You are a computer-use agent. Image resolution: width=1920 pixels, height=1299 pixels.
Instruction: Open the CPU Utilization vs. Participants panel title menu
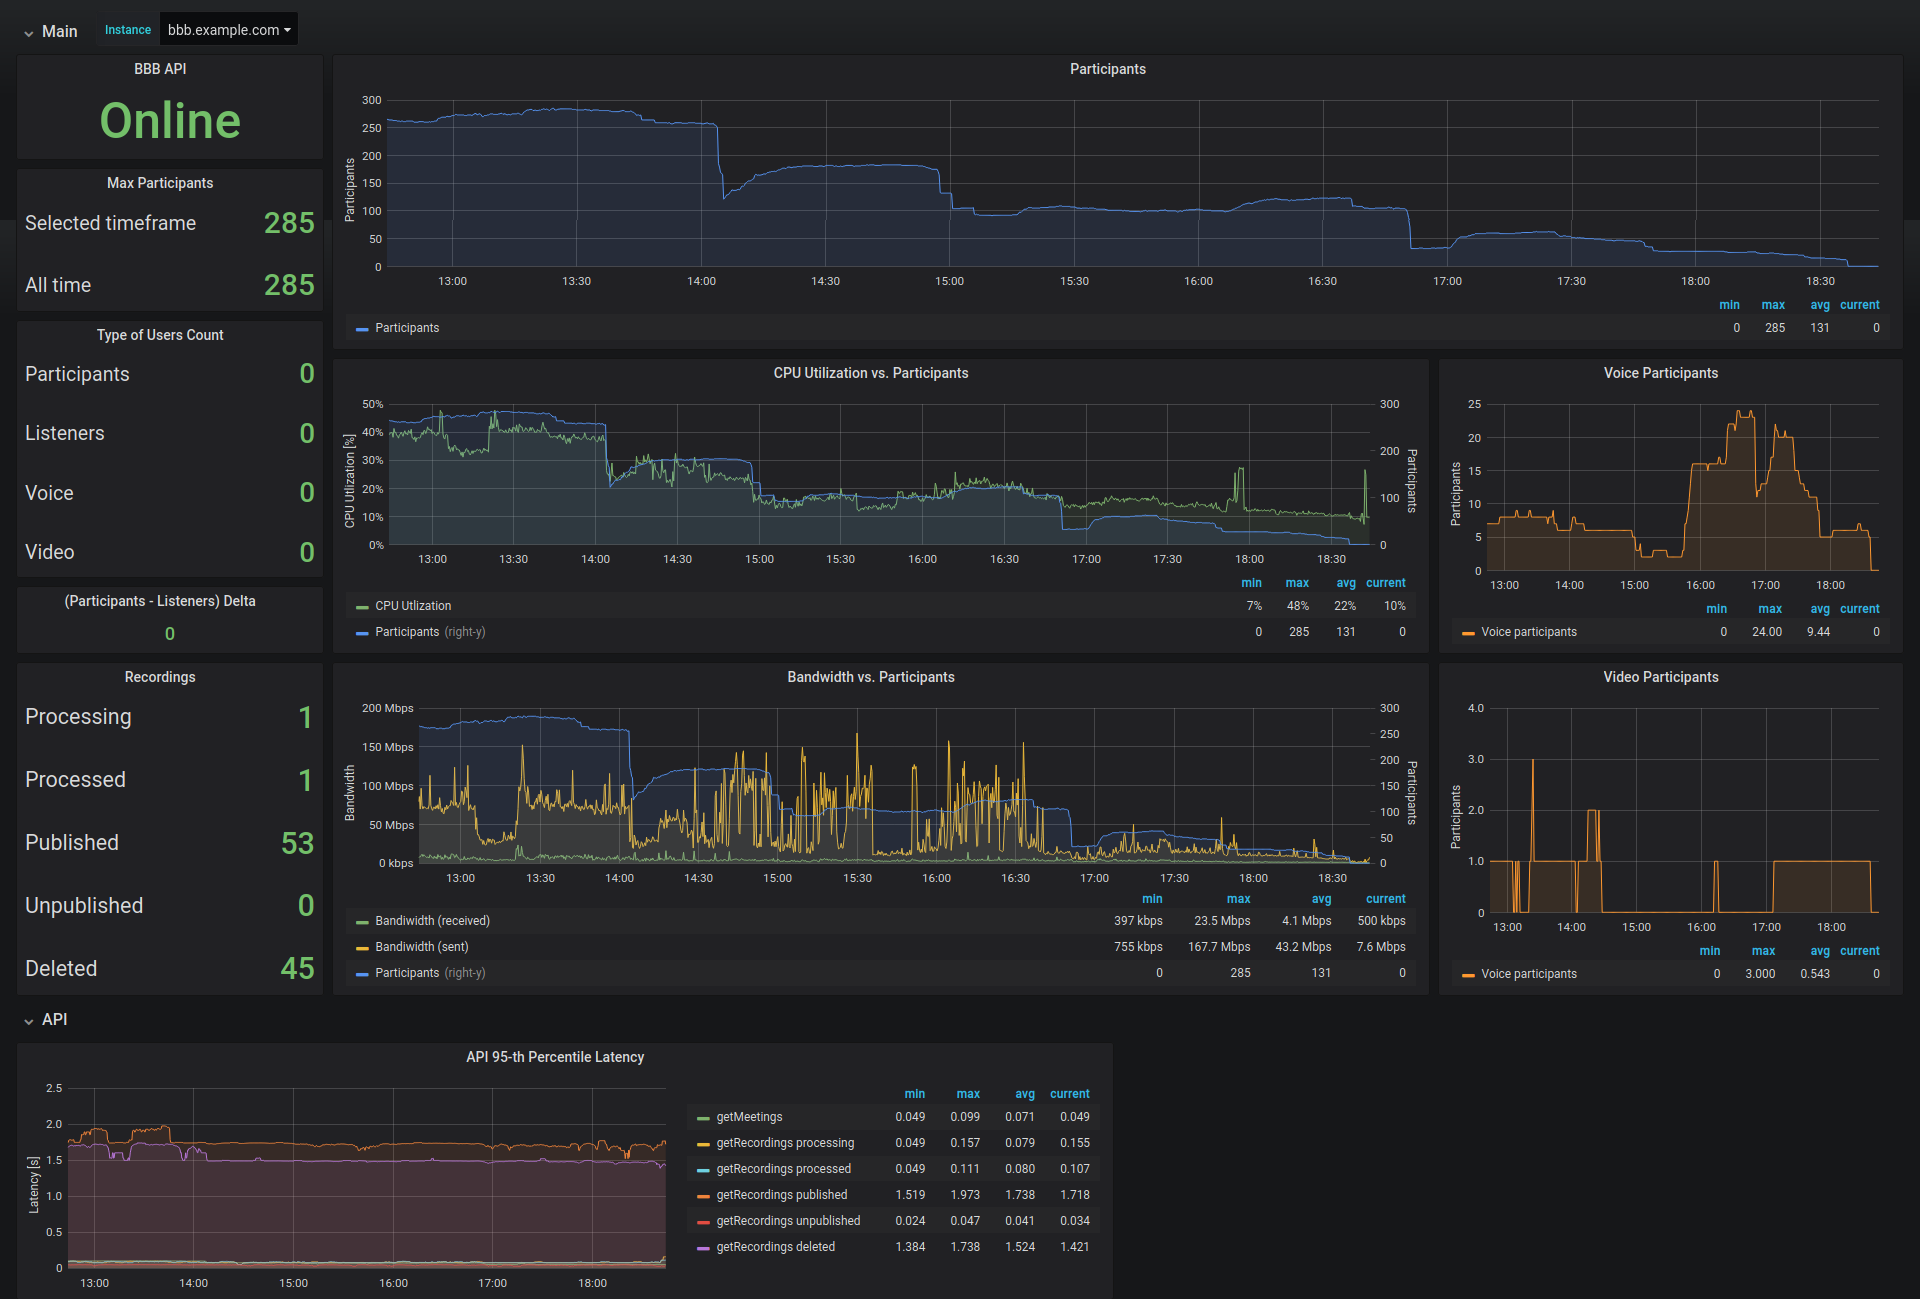point(870,373)
